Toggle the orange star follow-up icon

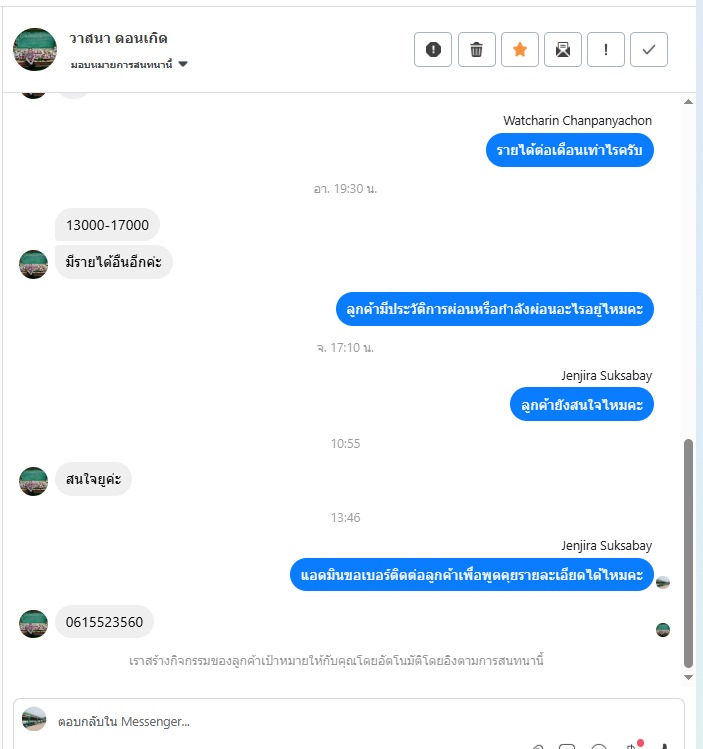pos(520,50)
